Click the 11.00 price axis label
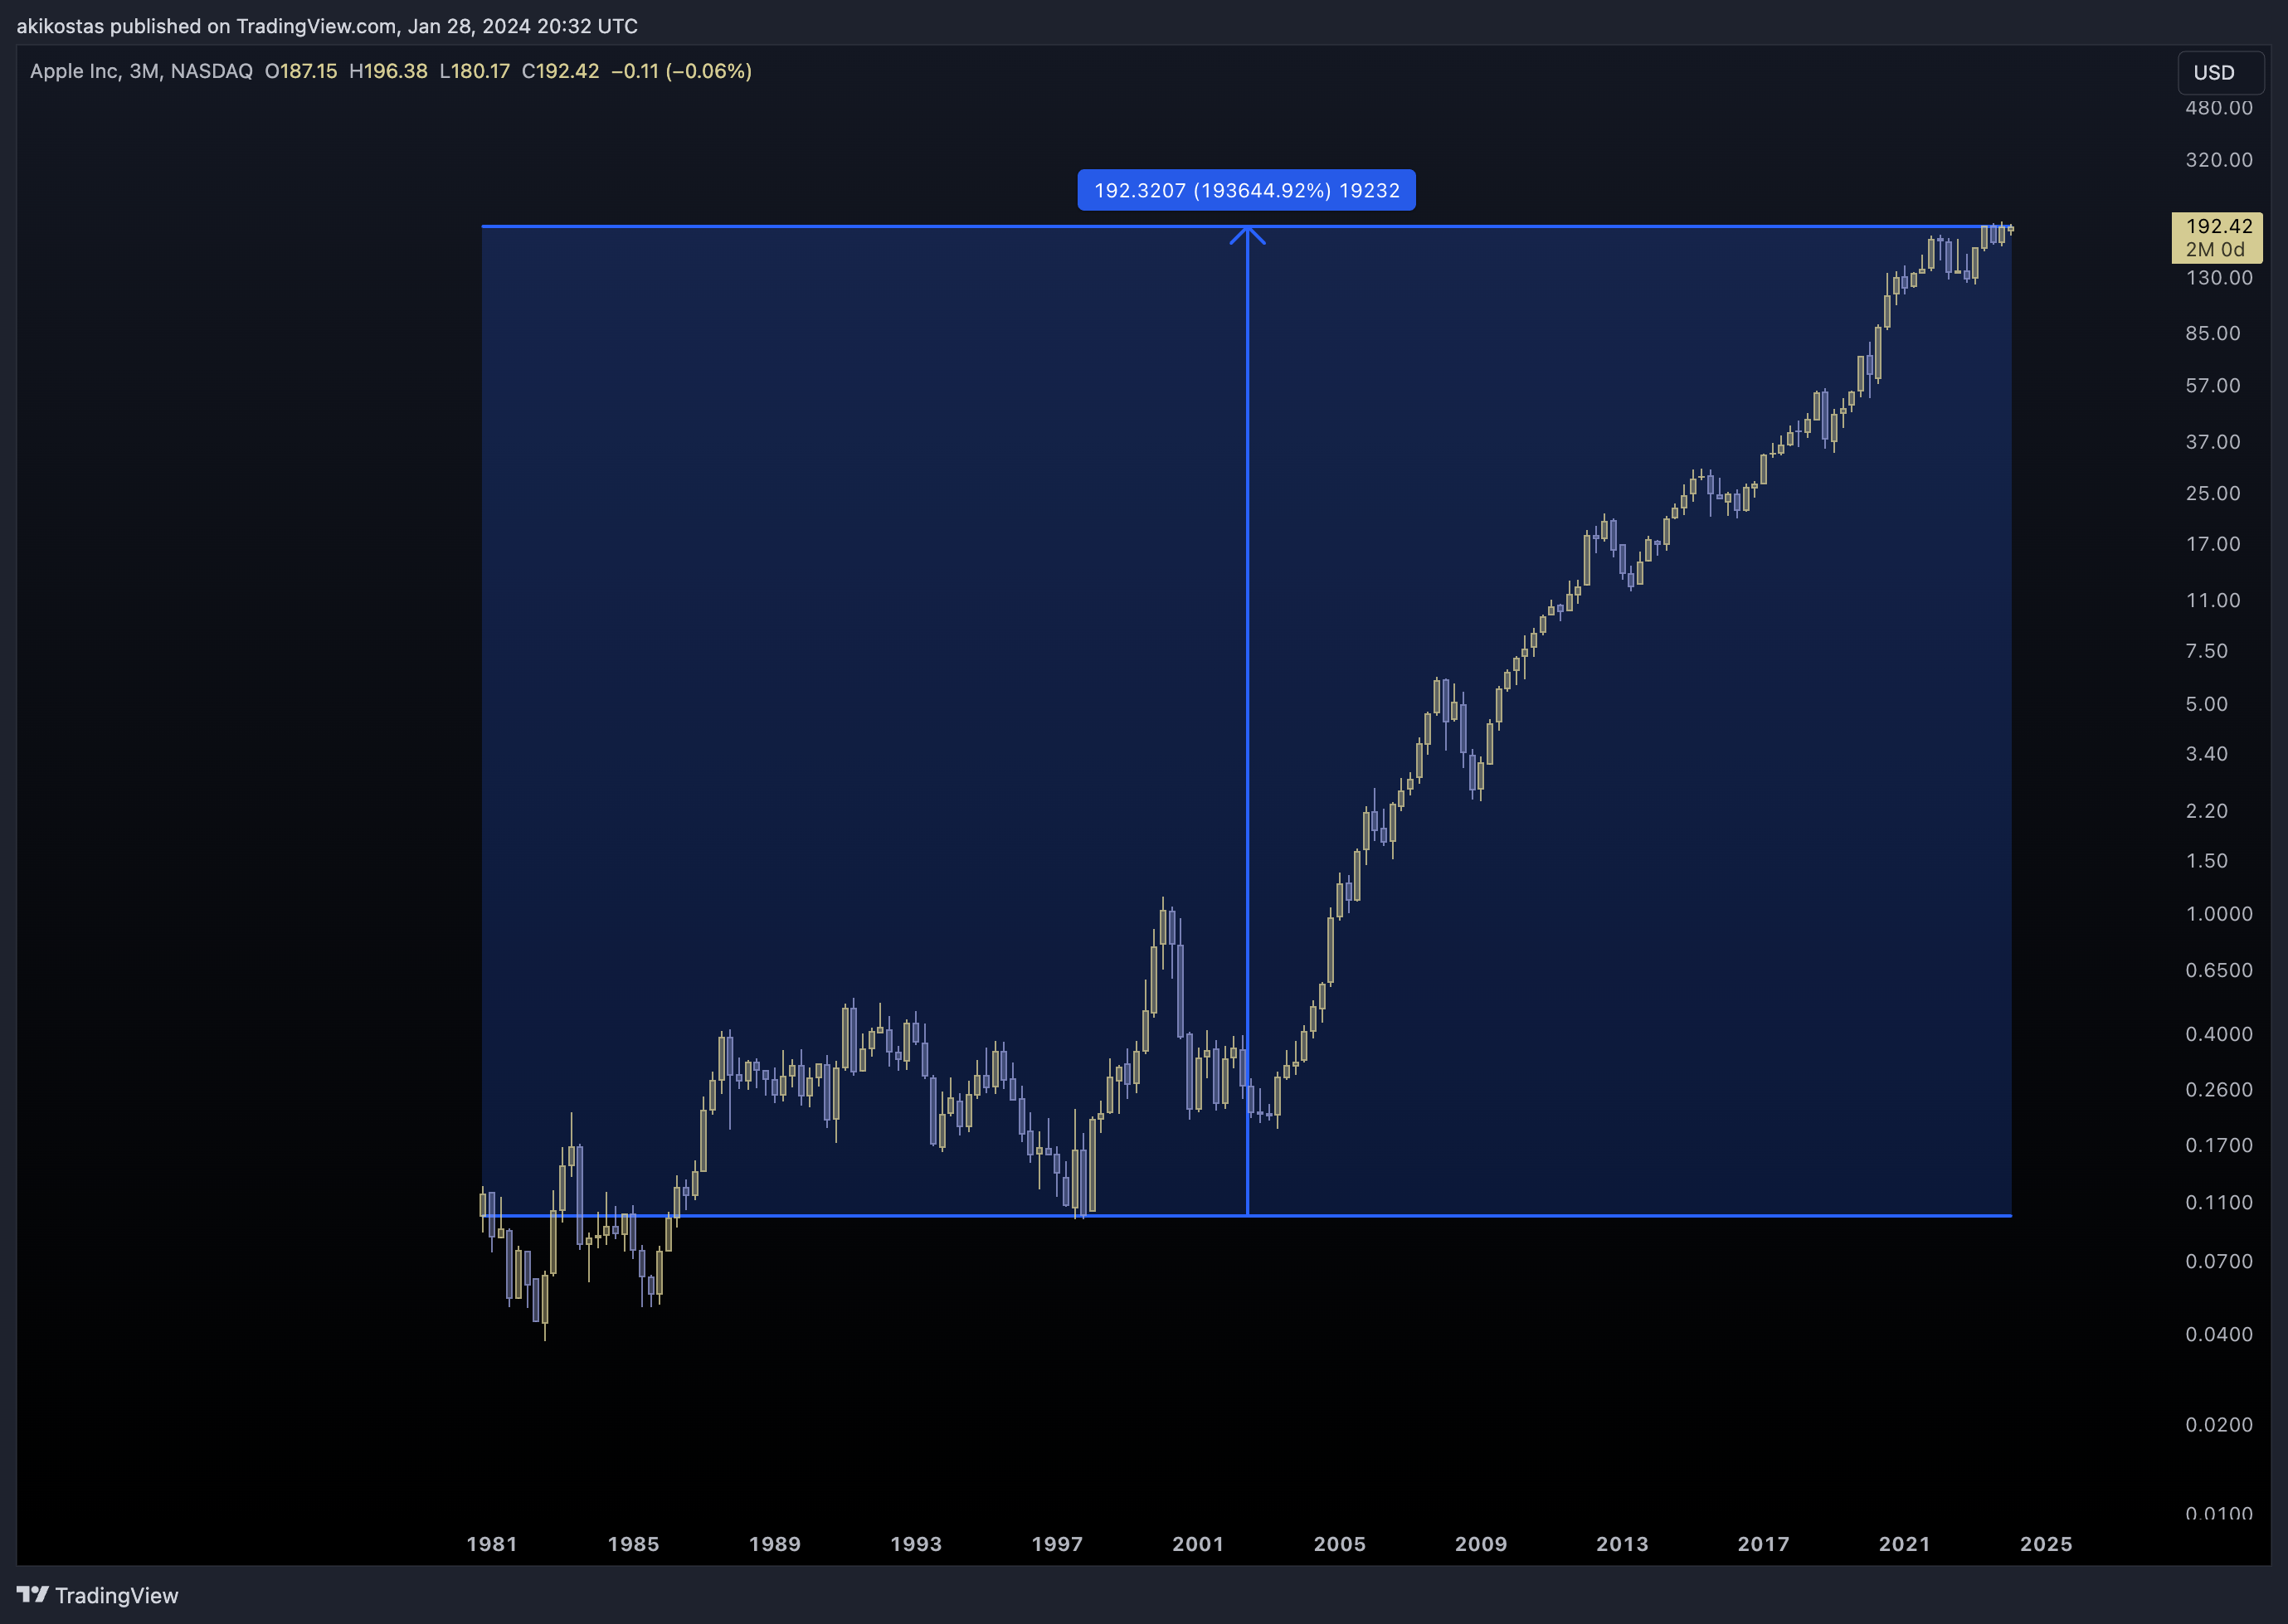 (2213, 601)
